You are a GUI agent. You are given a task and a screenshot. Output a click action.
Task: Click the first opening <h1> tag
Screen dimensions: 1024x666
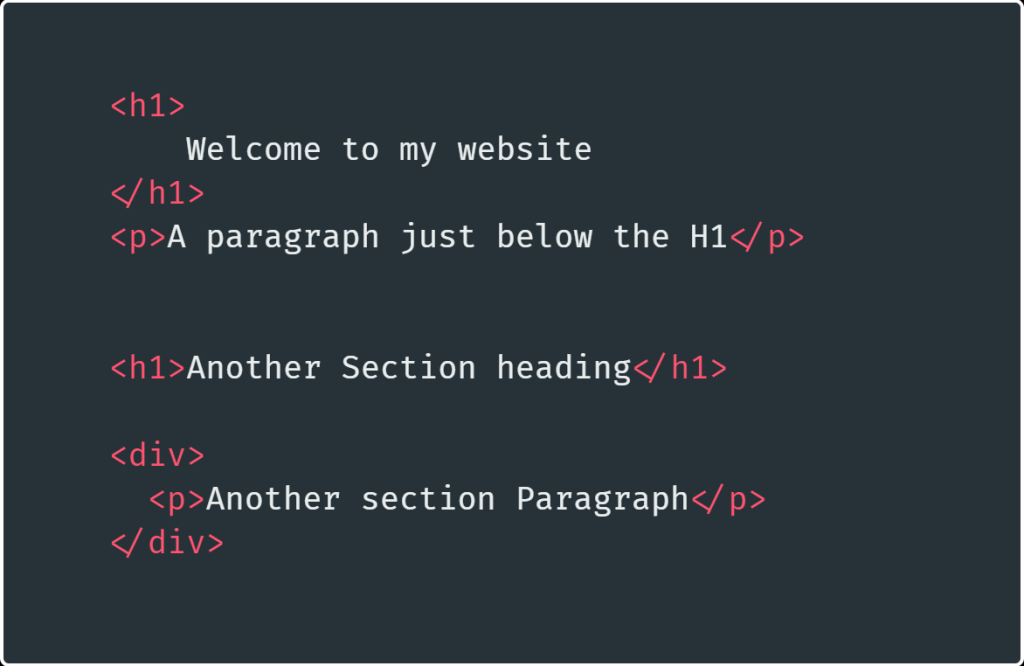click(148, 106)
